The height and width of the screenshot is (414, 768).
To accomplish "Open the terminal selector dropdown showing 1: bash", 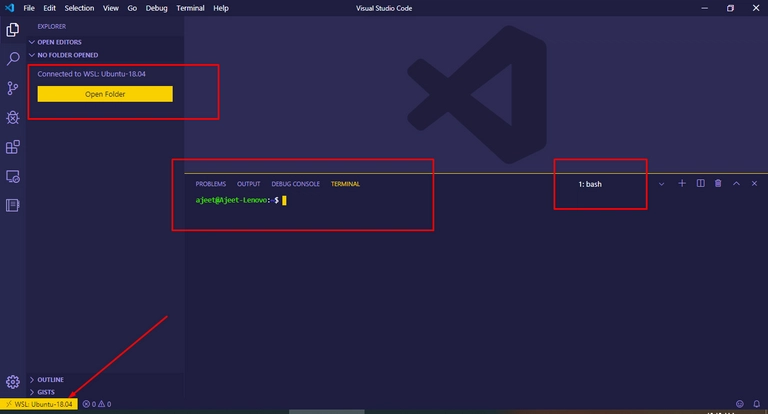I will [621, 184].
